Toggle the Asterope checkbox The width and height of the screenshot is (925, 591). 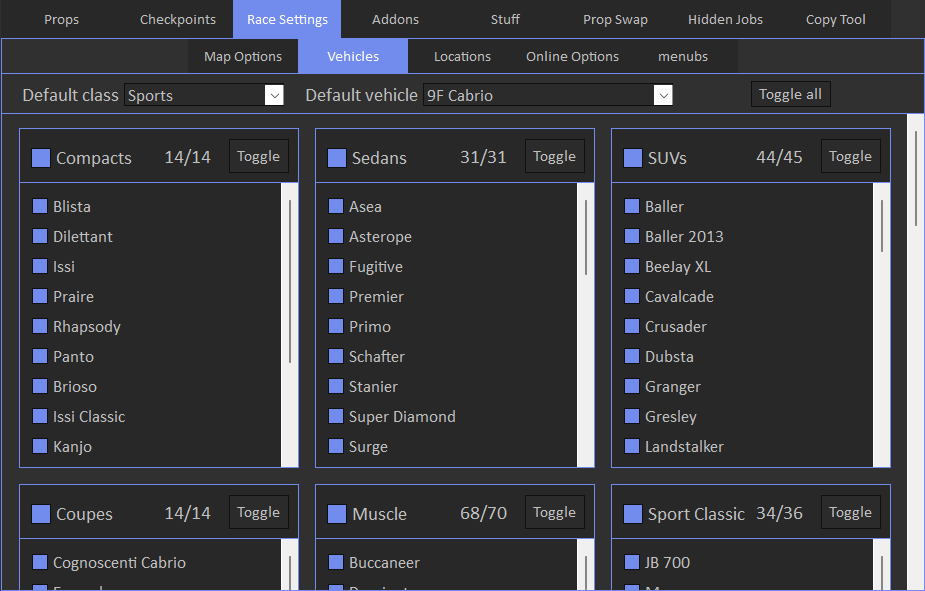coord(336,236)
